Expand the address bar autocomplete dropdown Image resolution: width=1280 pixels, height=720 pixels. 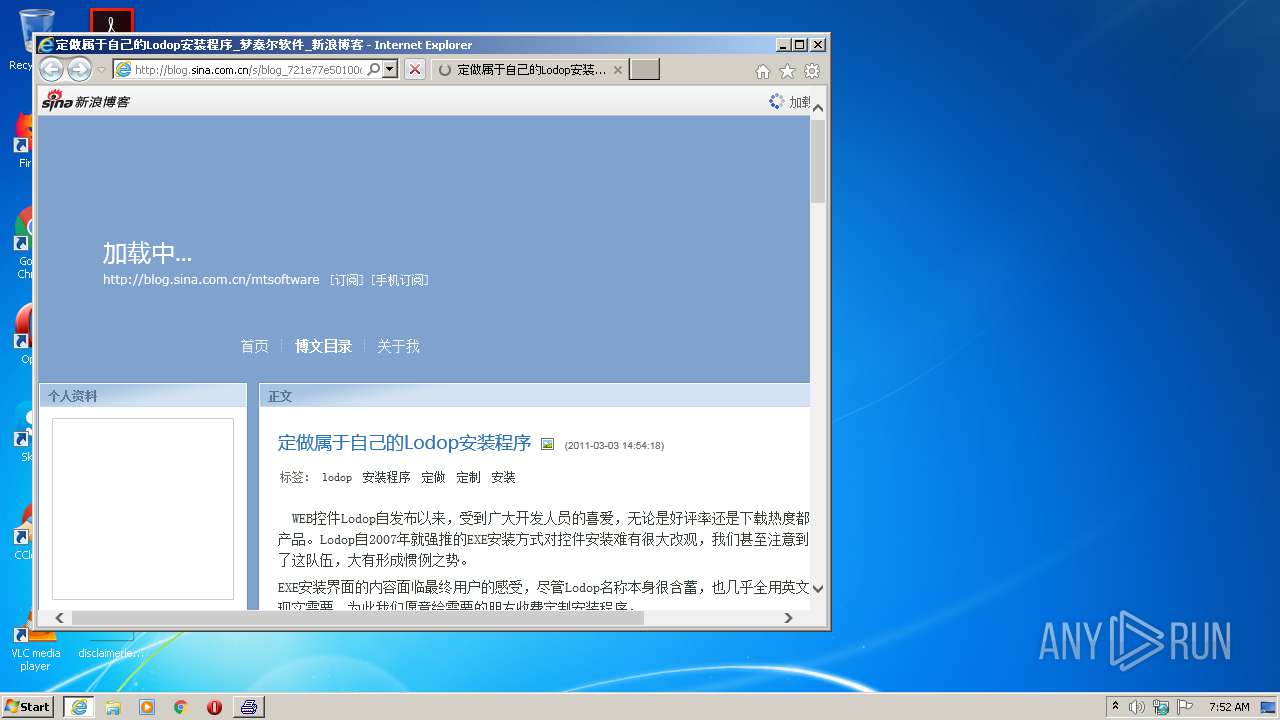(x=390, y=70)
